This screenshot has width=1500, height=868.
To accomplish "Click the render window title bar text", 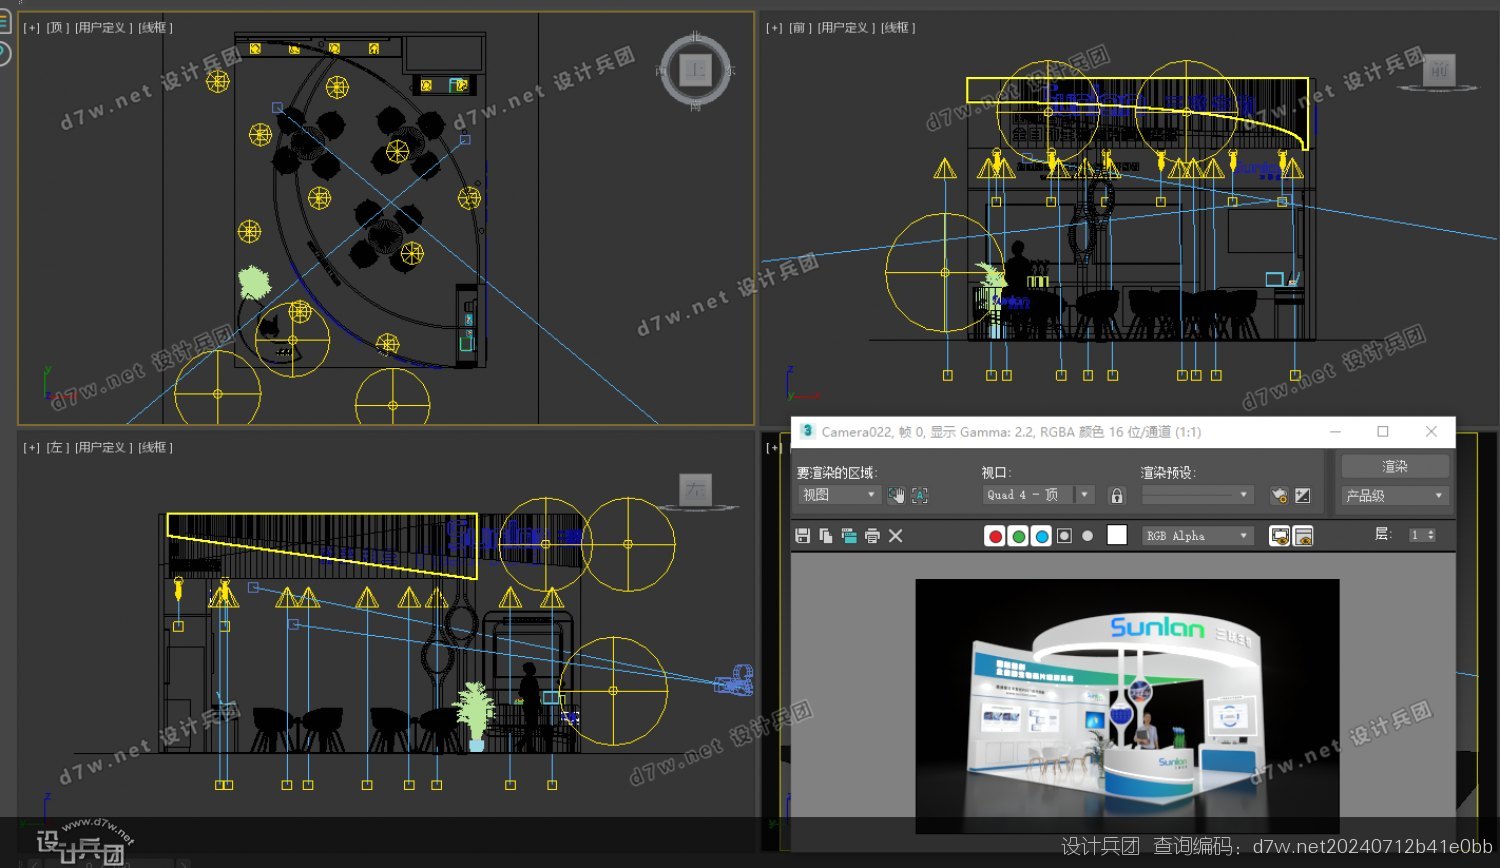I will tap(1011, 432).
